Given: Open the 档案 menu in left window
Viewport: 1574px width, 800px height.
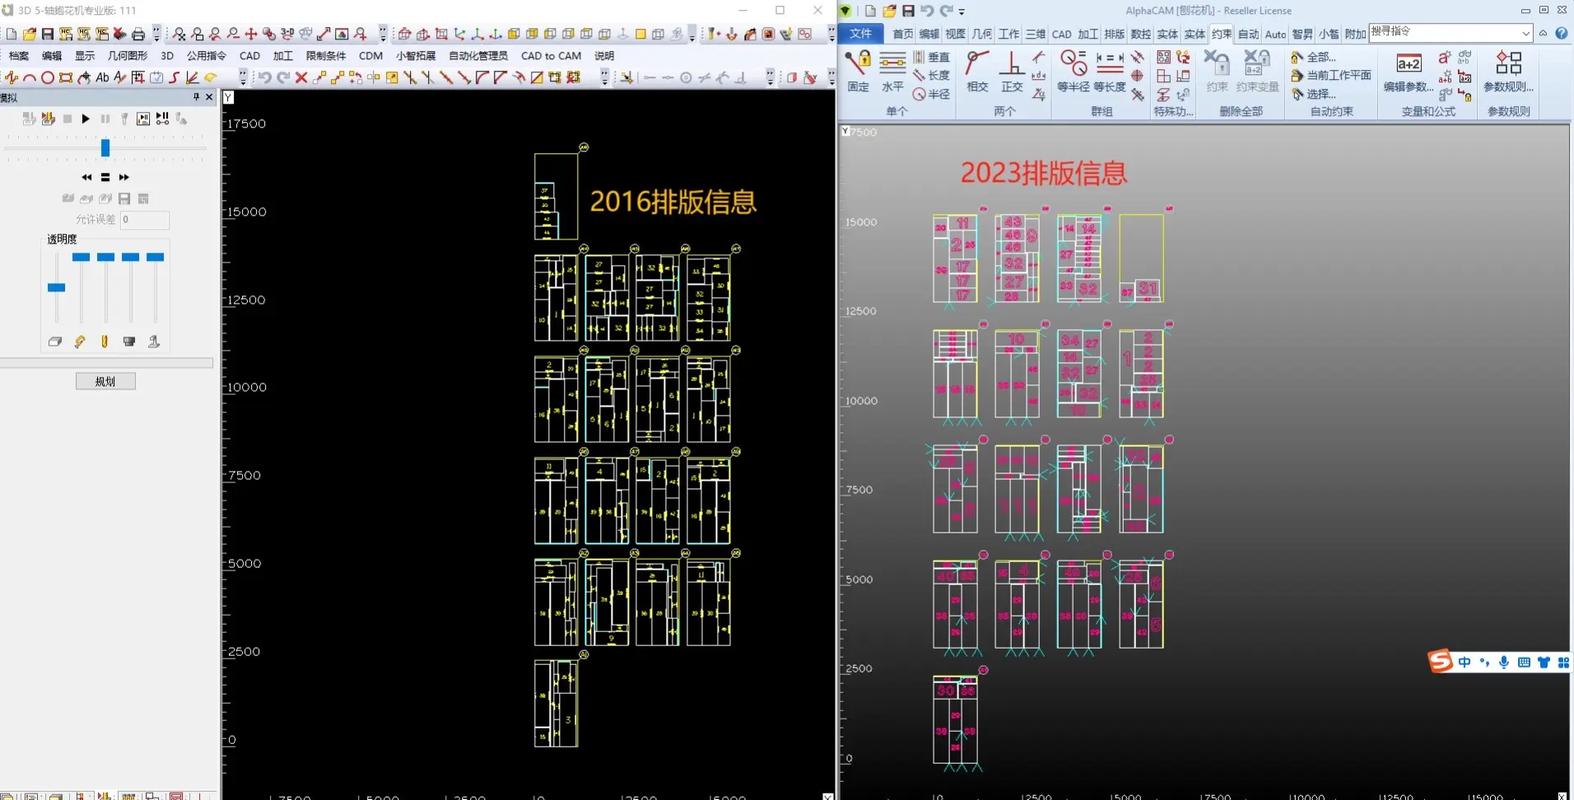Looking at the screenshot, I should 19,56.
